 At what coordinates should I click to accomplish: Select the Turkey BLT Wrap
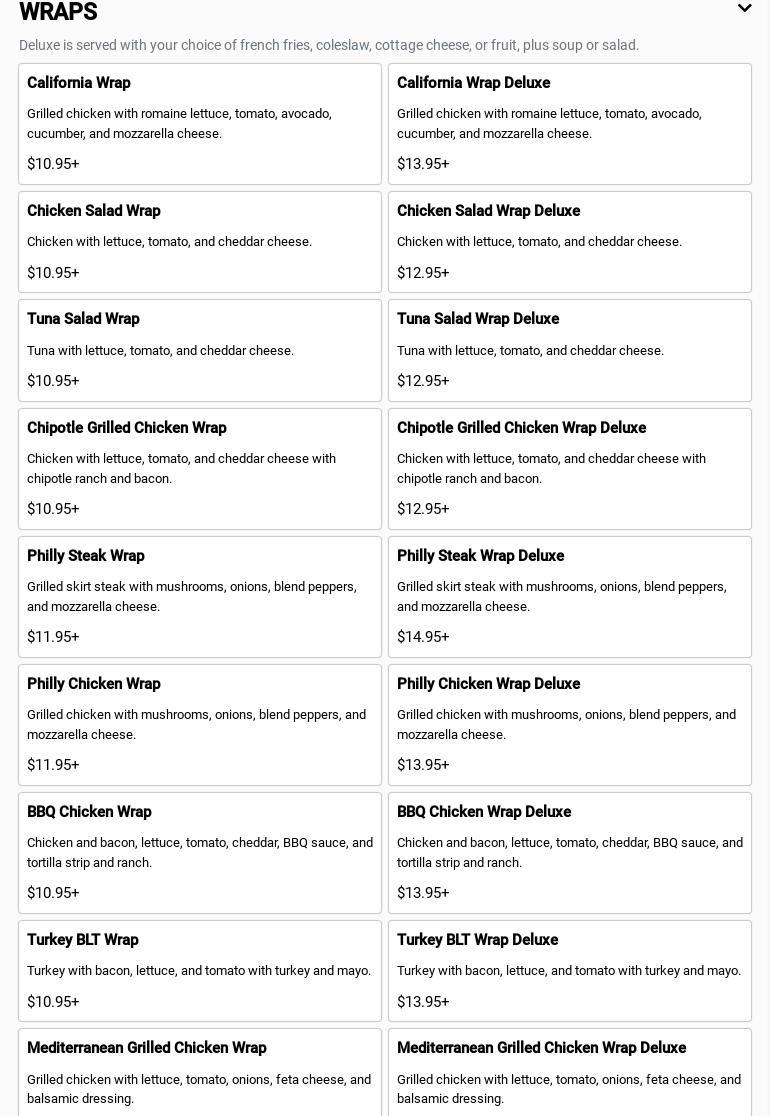(199, 970)
